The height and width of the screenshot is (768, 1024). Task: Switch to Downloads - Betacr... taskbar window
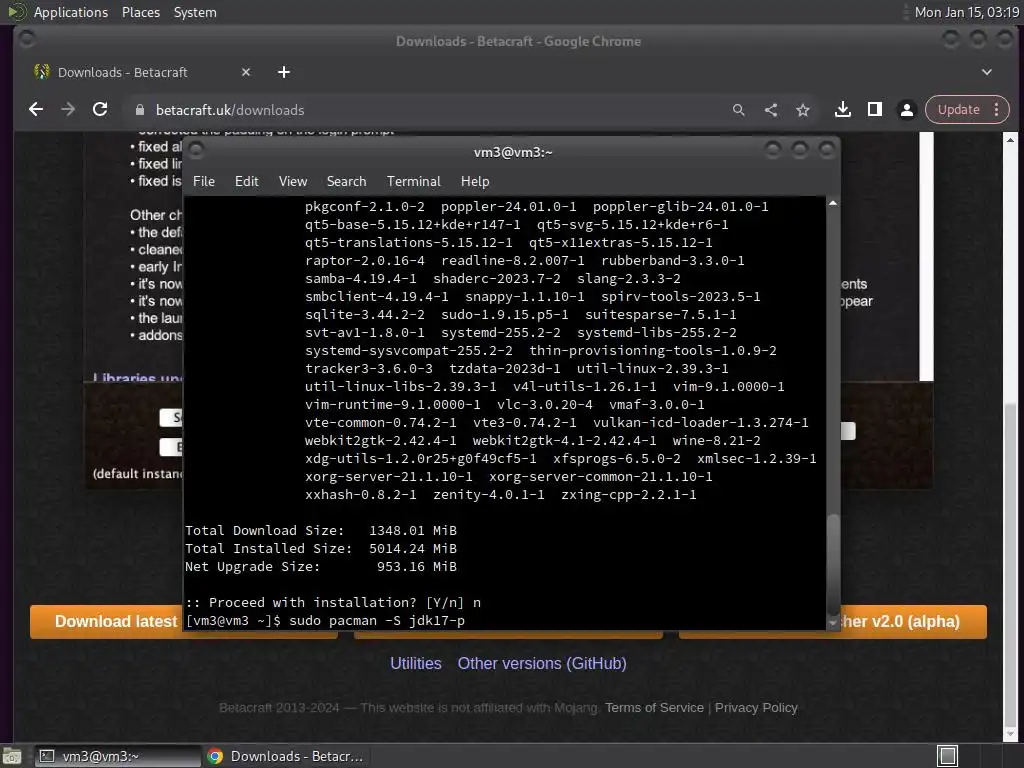click(286, 756)
